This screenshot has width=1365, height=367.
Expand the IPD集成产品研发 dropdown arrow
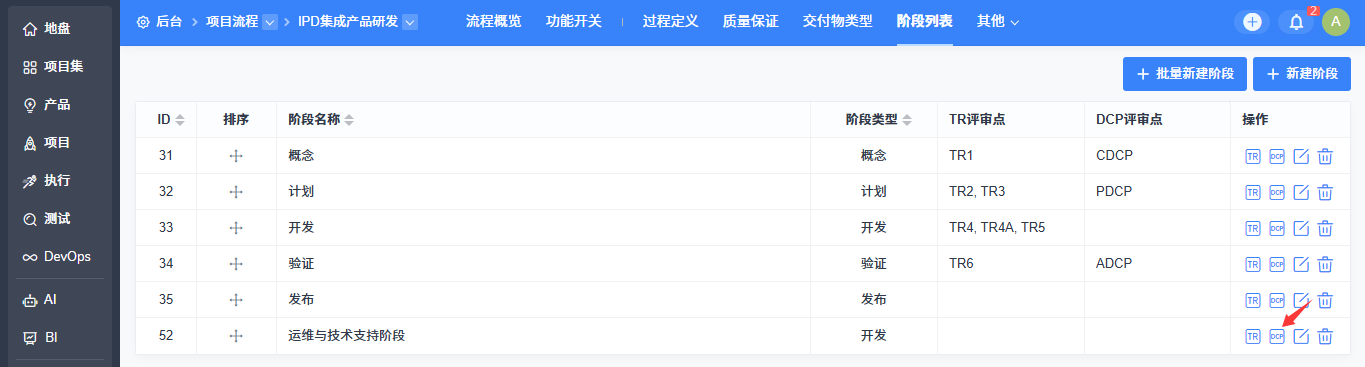click(410, 22)
